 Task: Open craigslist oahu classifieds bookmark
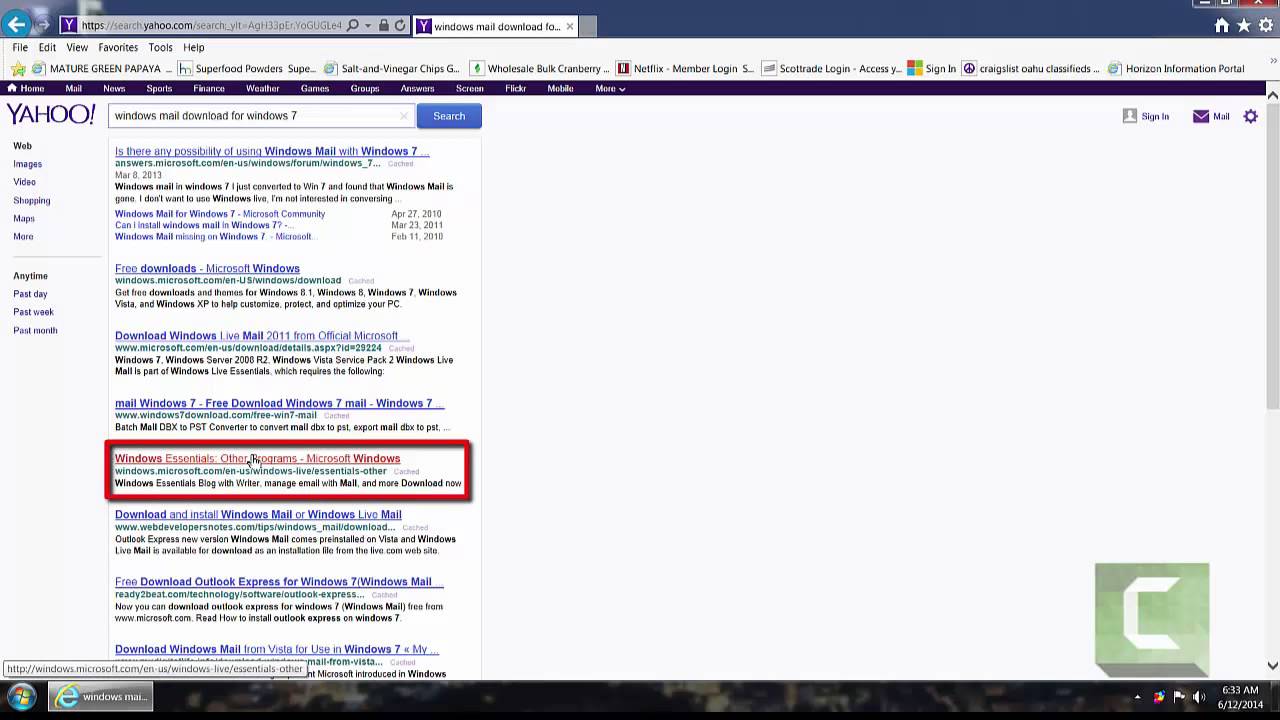coord(1031,69)
